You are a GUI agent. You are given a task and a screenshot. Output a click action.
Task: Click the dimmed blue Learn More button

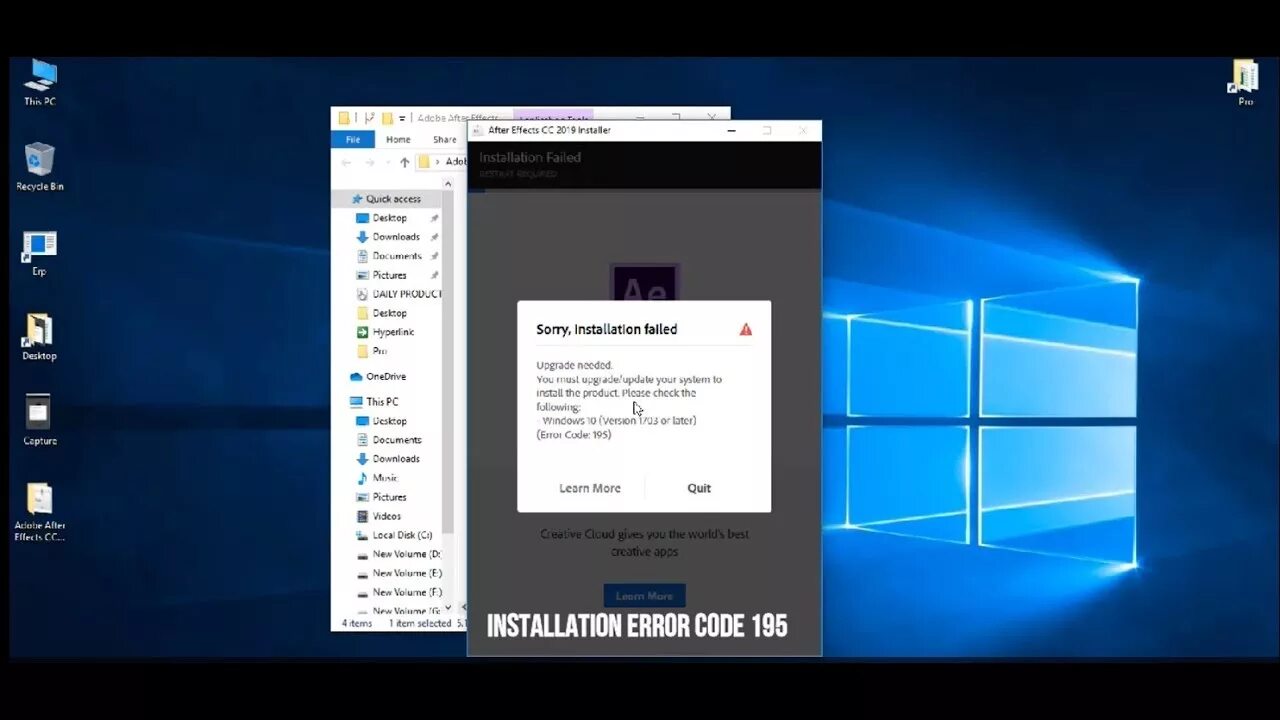click(644, 596)
